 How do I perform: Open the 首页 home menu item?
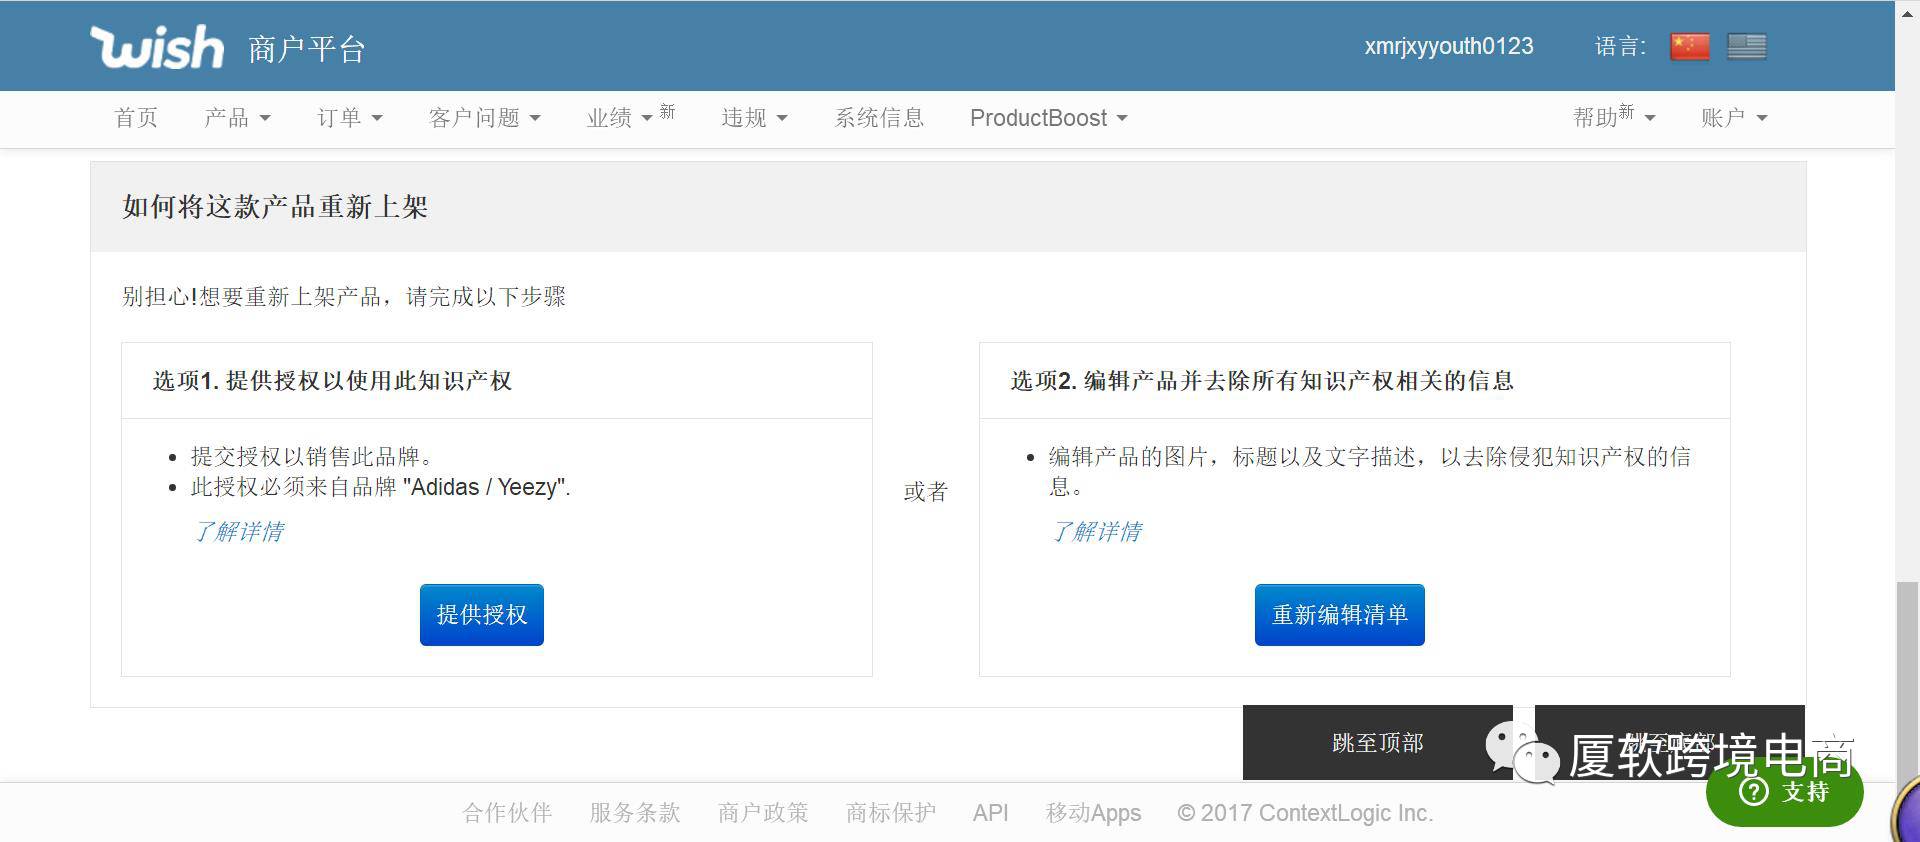tap(136, 118)
